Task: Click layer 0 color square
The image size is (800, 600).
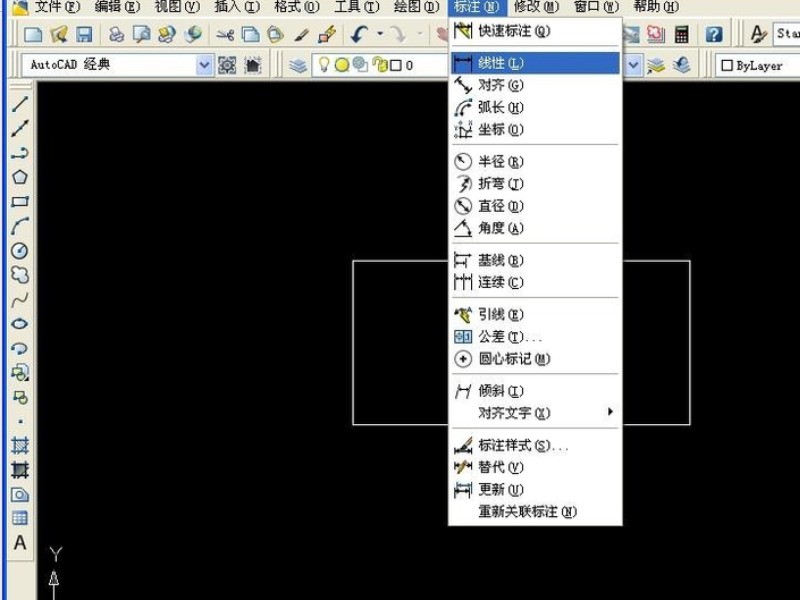Action: pyautogui.click(x=396, y=65)
